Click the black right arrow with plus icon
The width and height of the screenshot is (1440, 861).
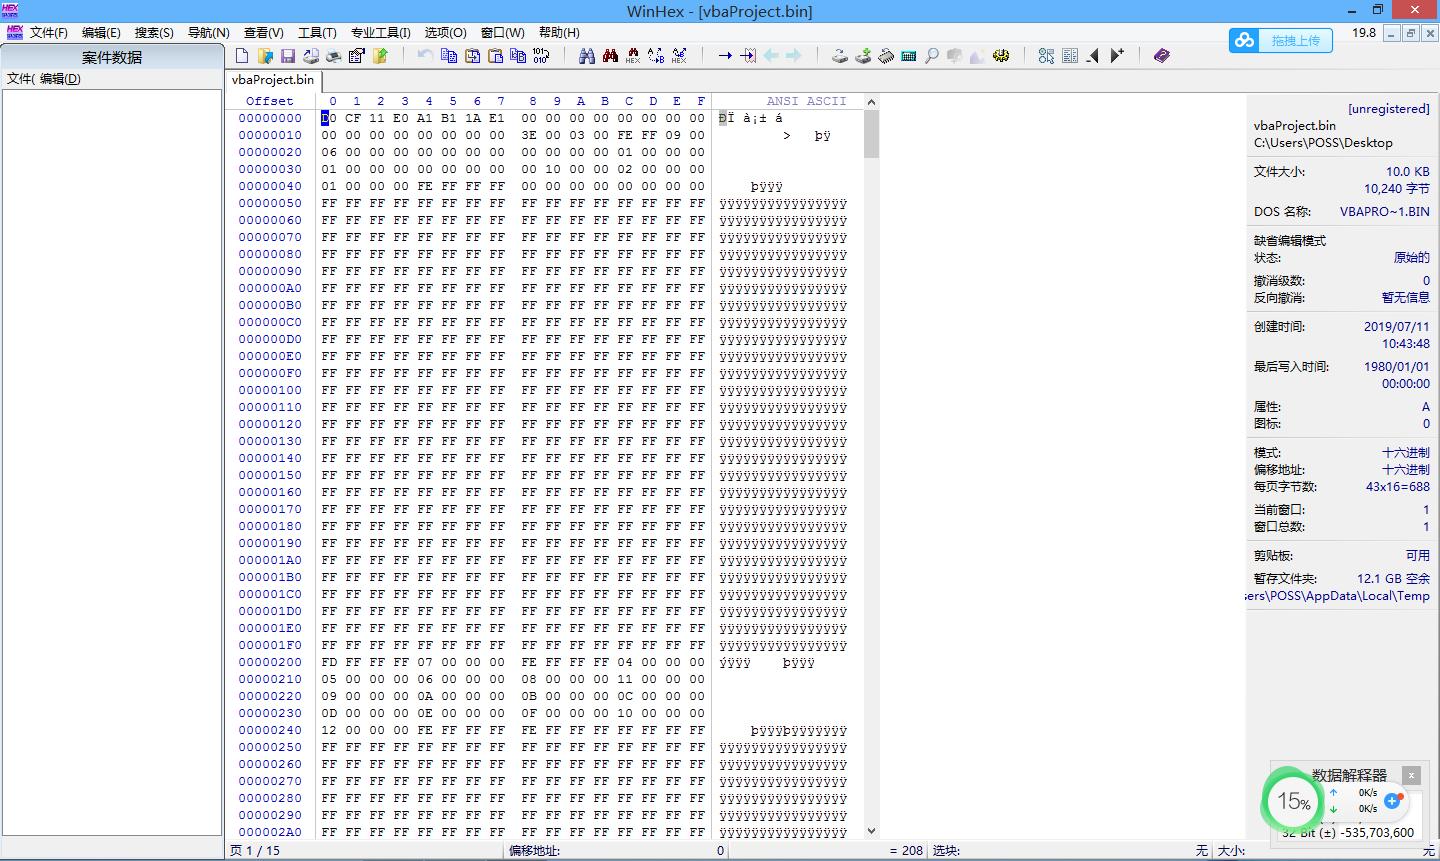(x=1117, y=56)
